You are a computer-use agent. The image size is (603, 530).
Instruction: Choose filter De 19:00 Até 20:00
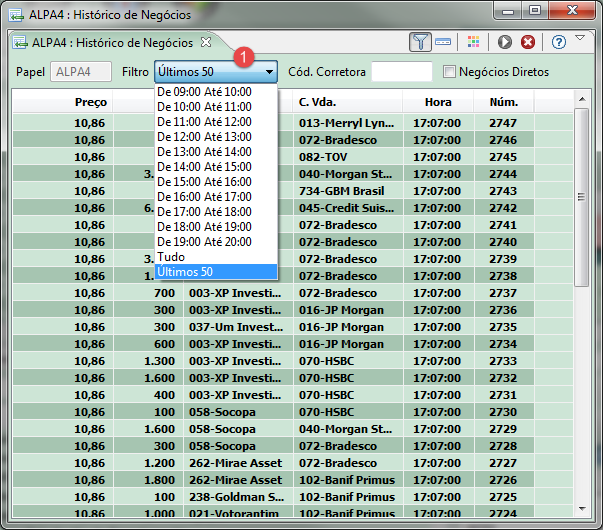(x=216, y=242)
